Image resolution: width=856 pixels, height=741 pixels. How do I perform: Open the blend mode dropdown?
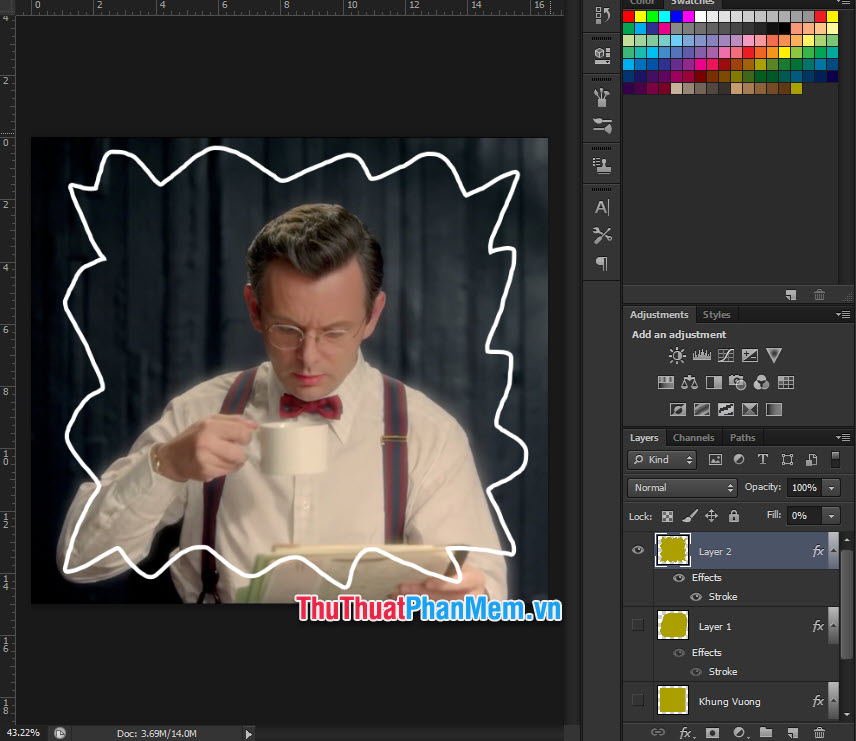(682, 487)
